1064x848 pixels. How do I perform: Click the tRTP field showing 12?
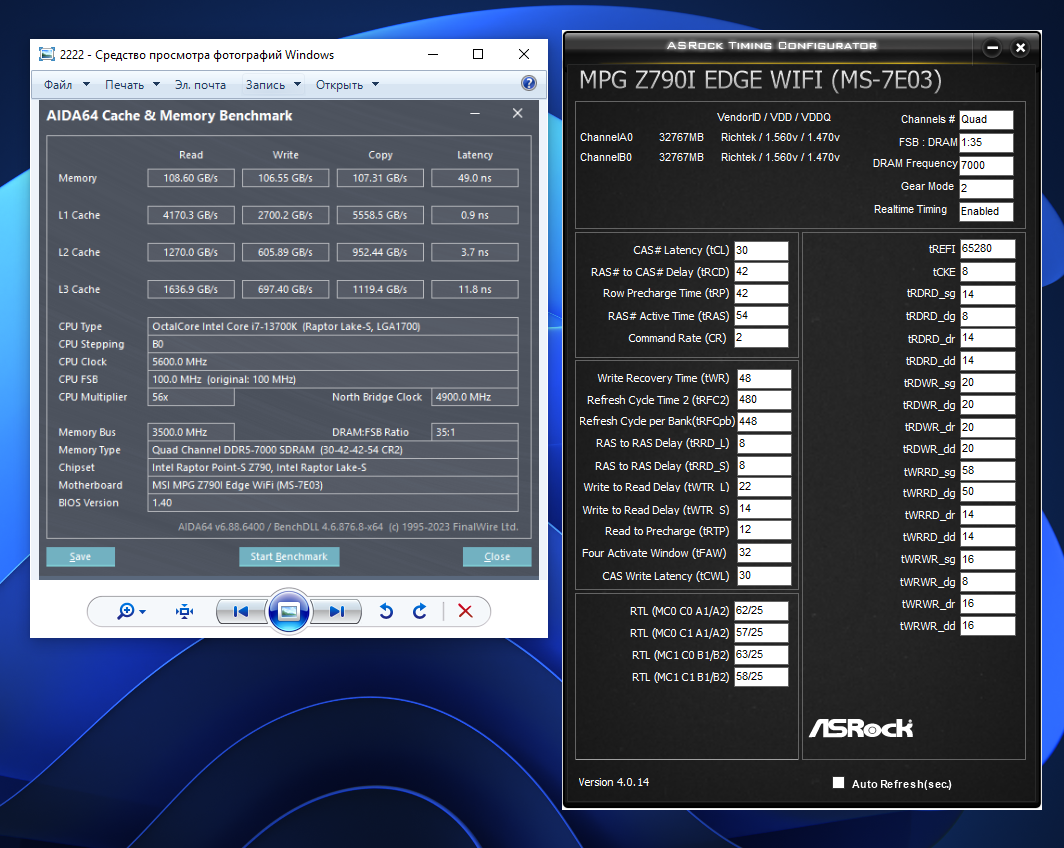click(764, 530)
